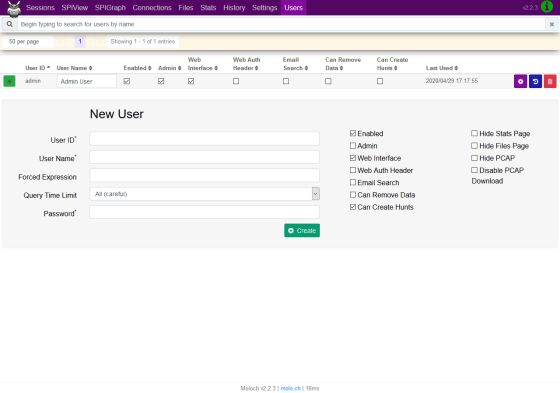Focus the new User ID field
The width and height of the screenshot is (560, 393).
205,139
